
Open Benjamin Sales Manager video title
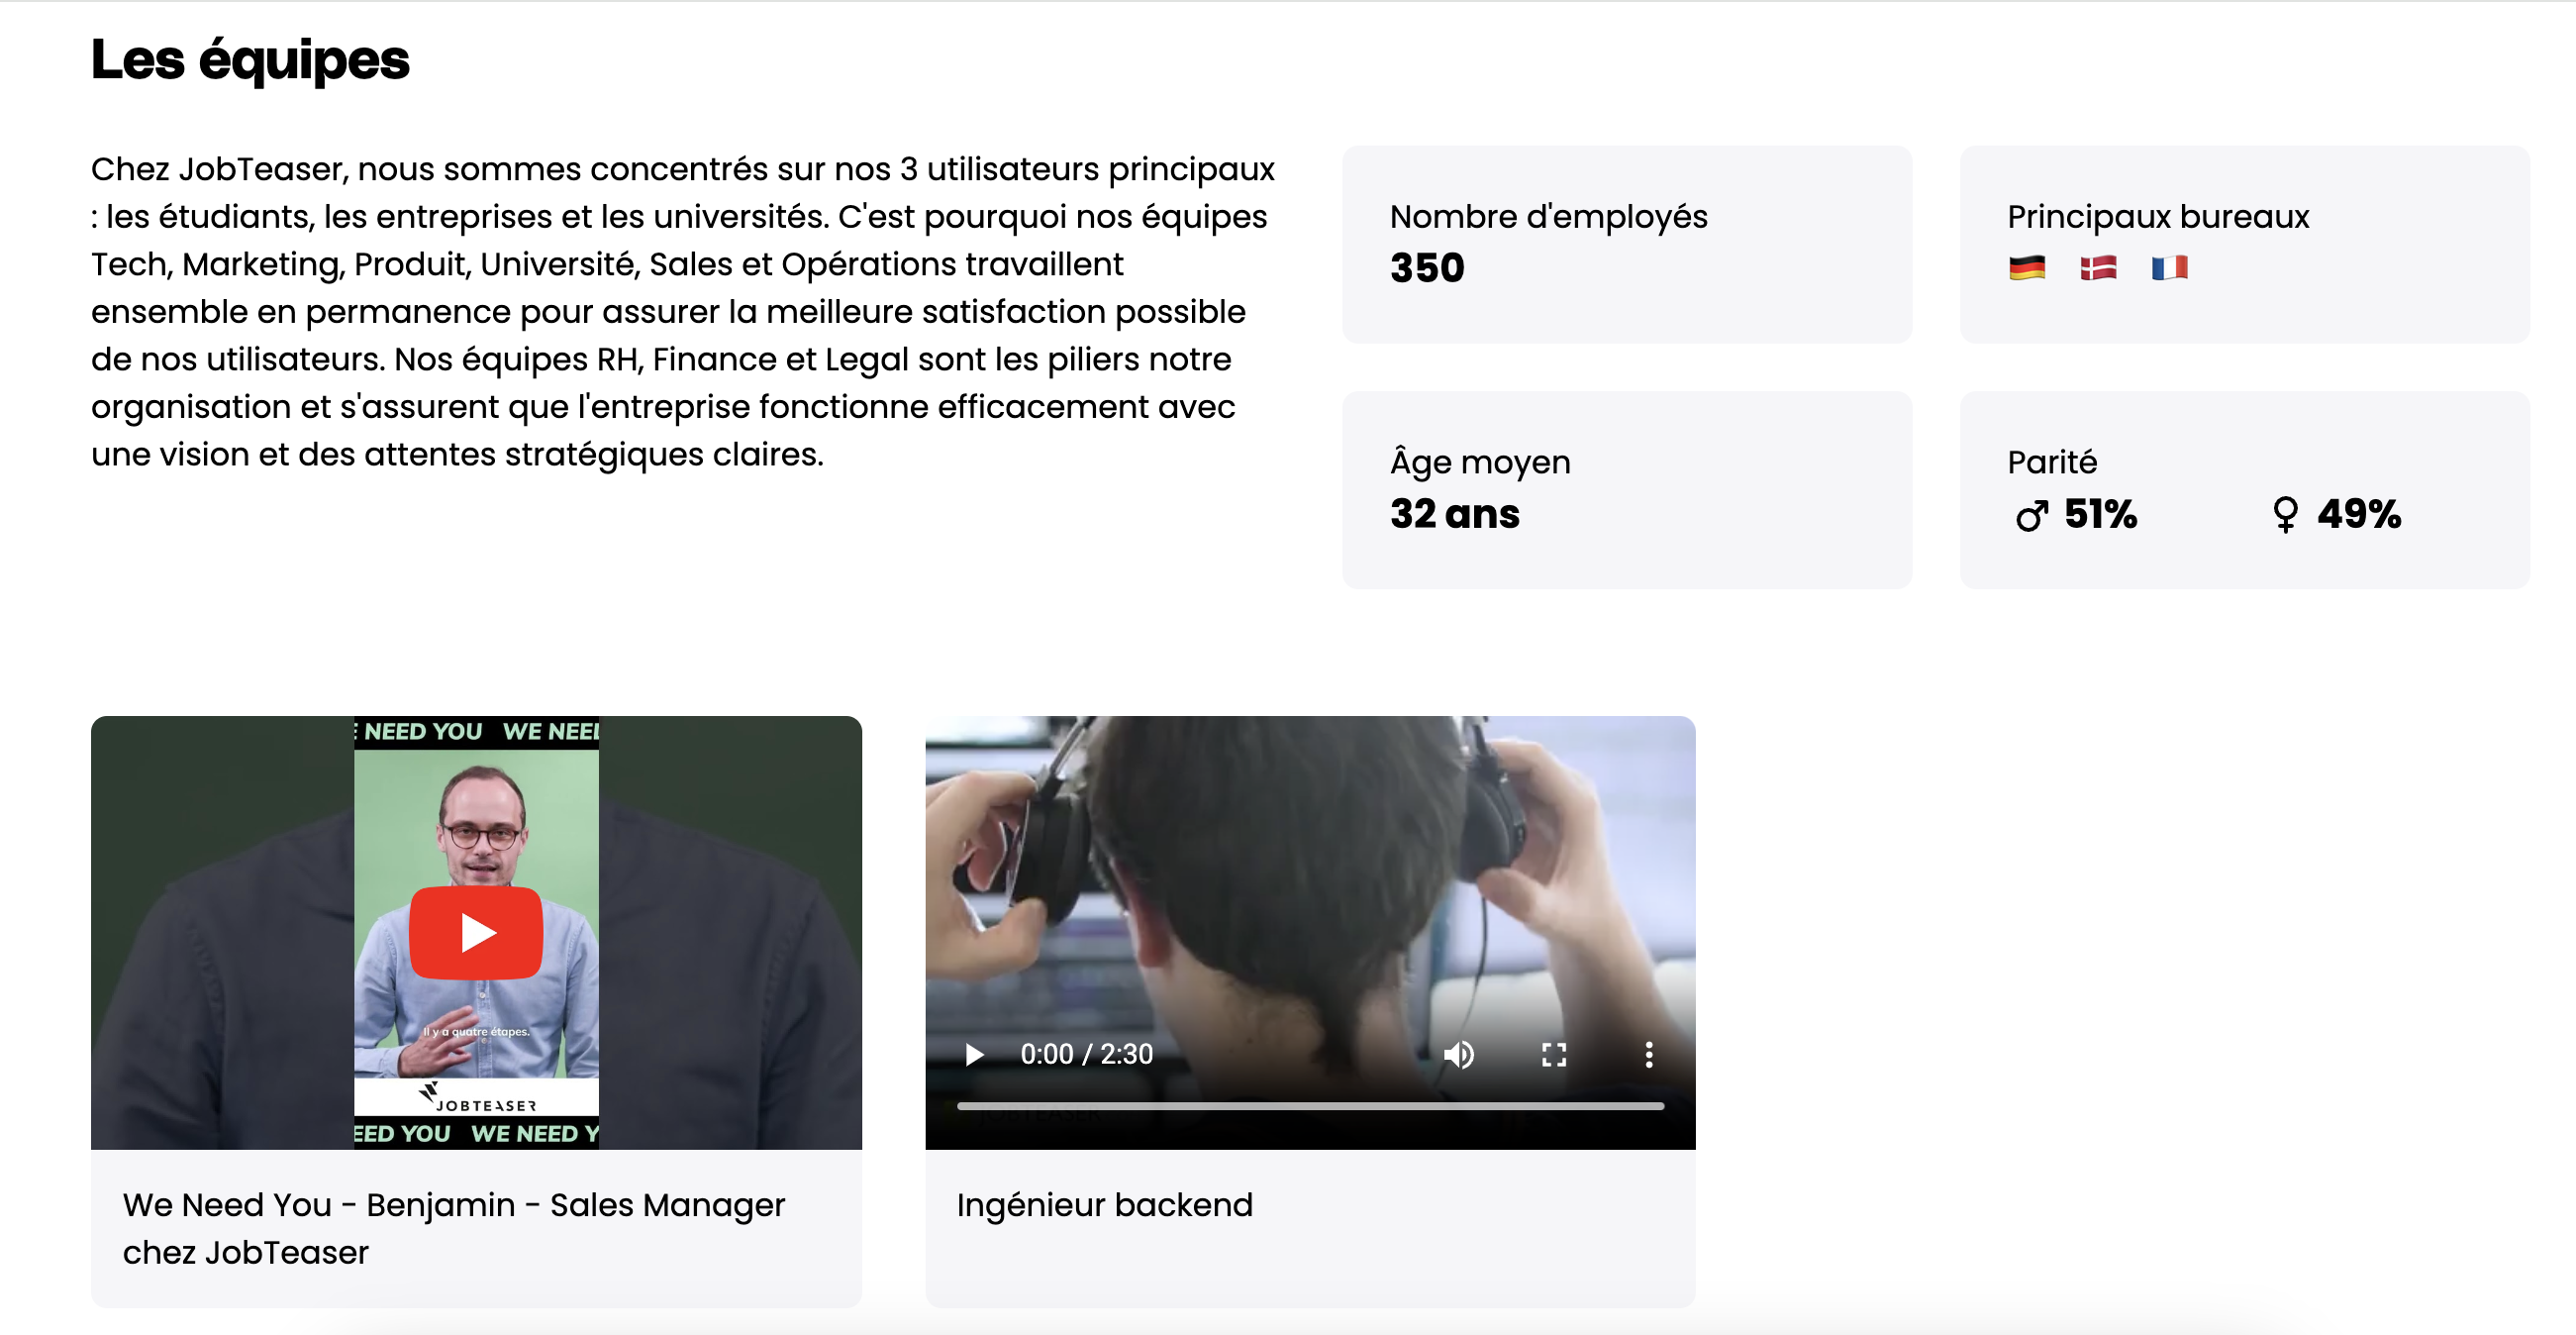pos(454,1228)
